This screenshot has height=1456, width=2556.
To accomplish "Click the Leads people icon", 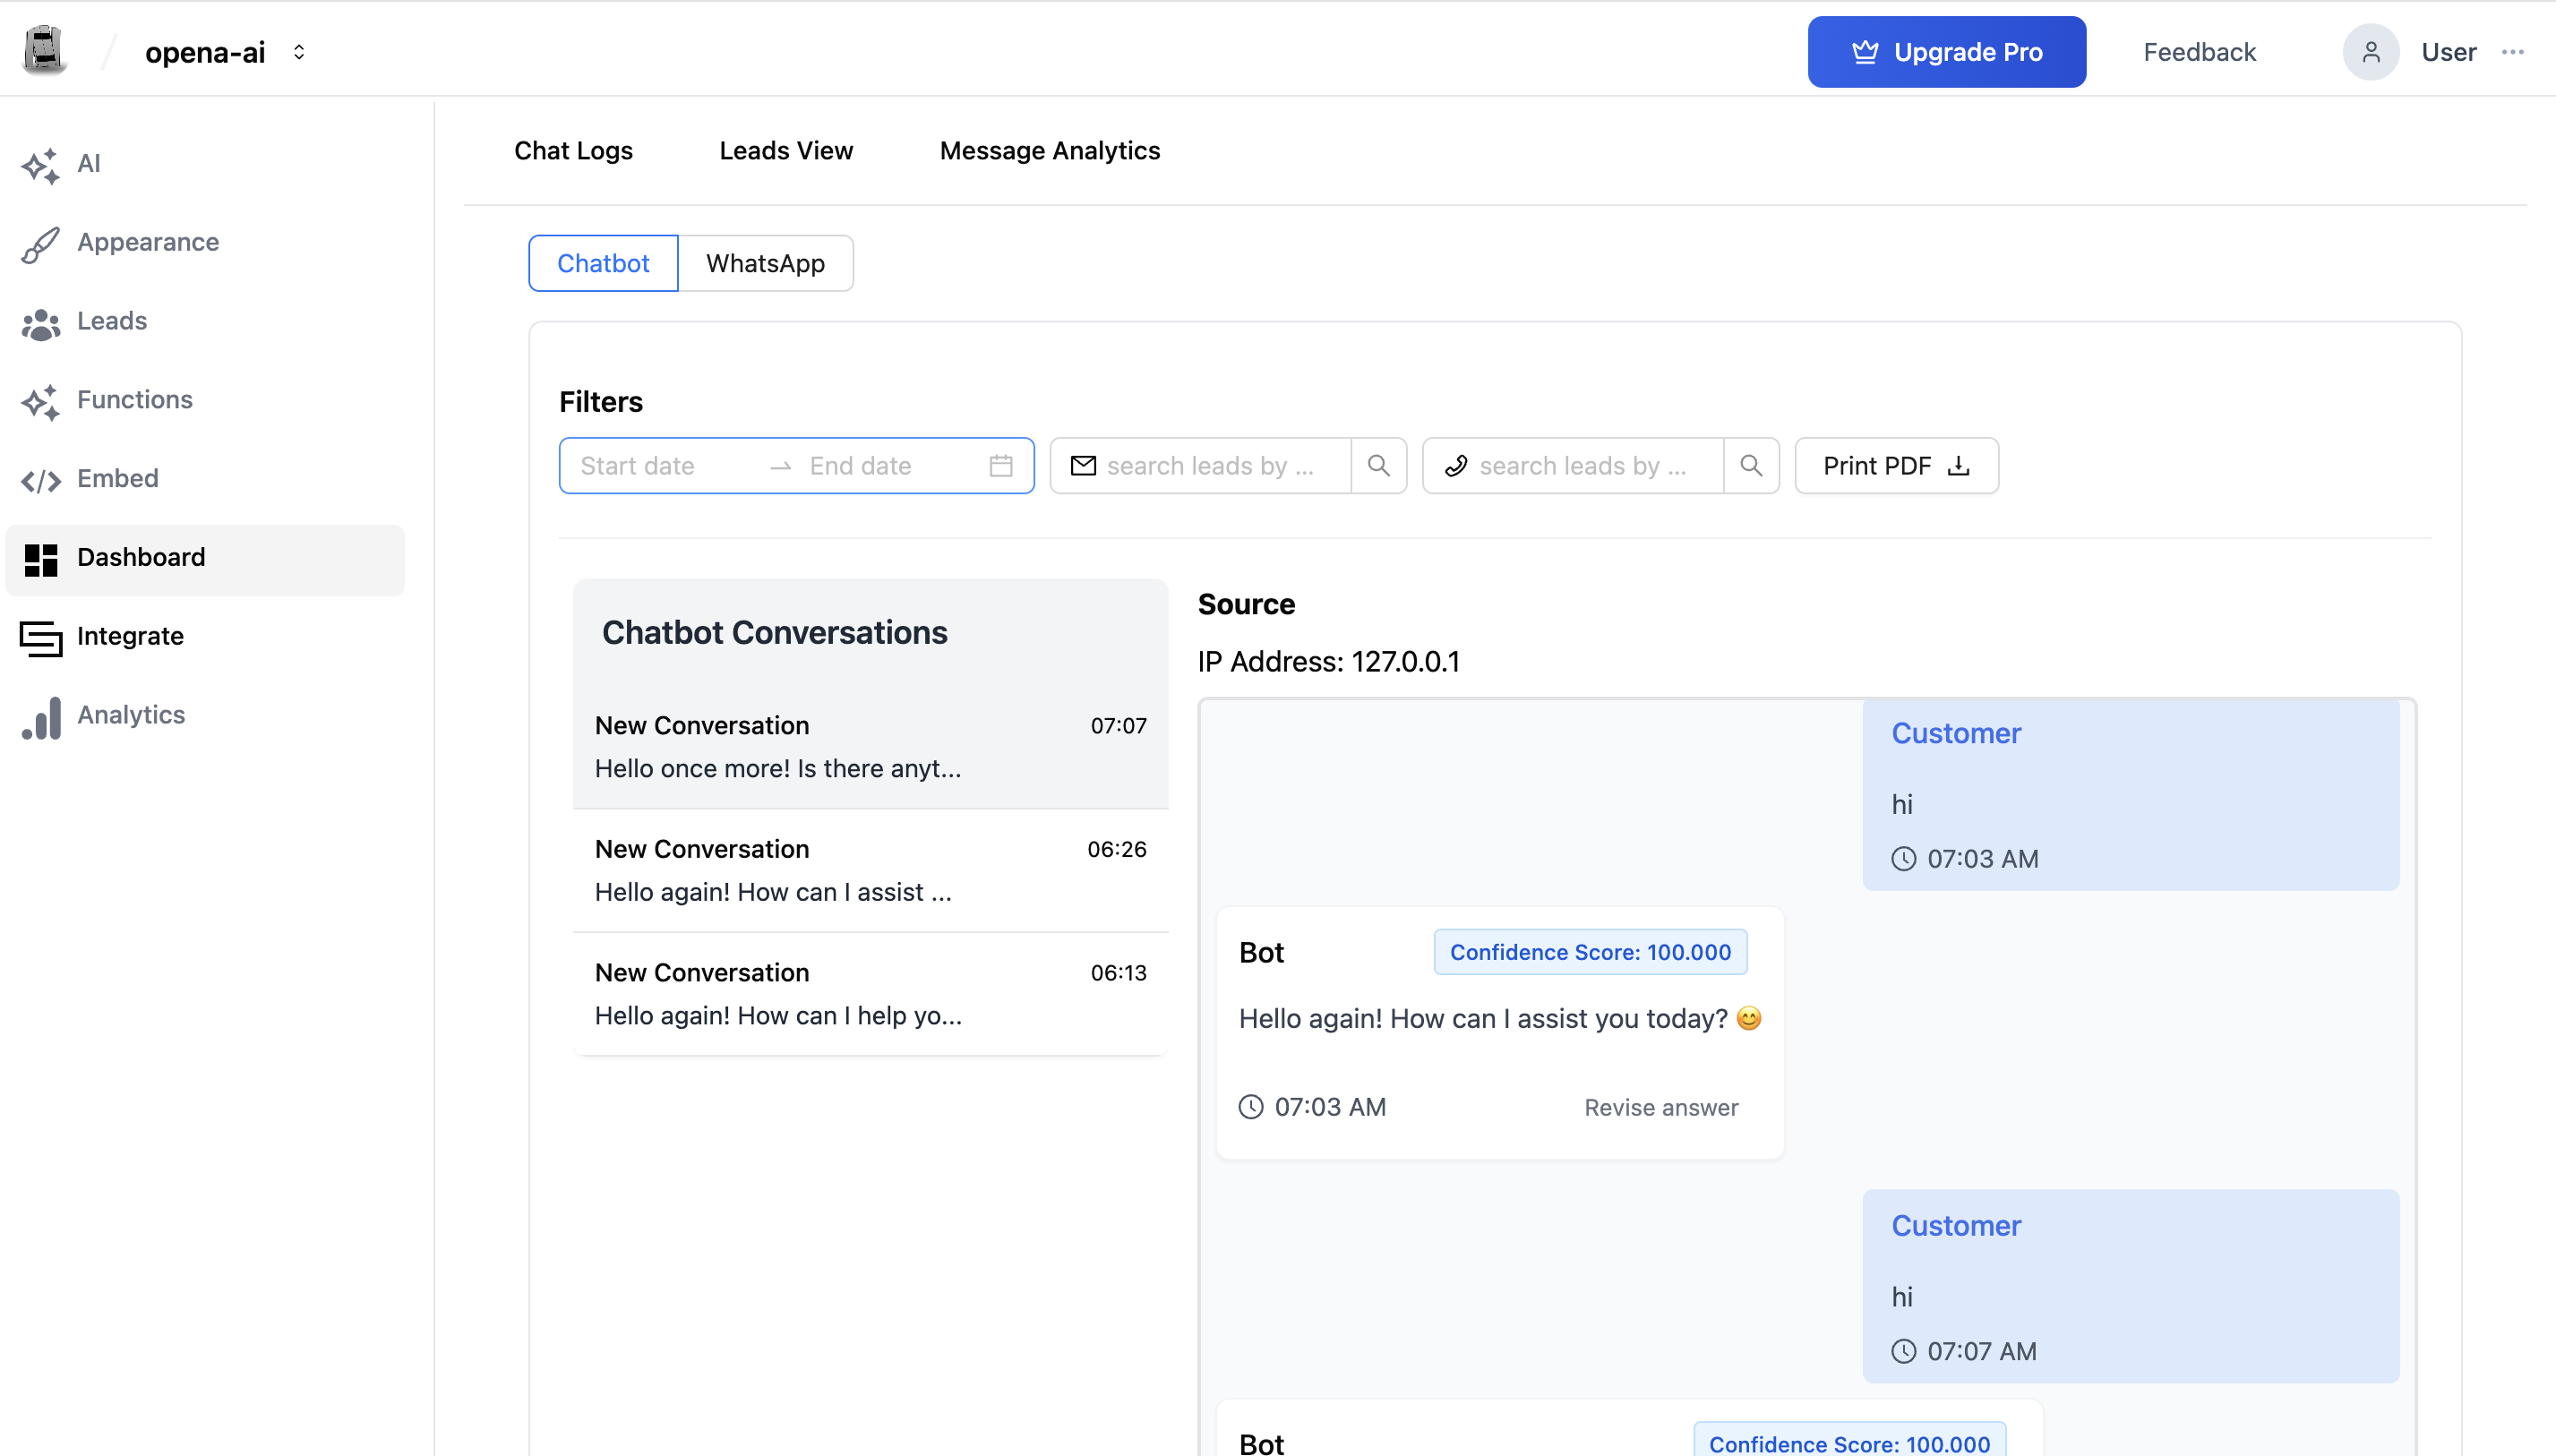I will coord(41,323).
